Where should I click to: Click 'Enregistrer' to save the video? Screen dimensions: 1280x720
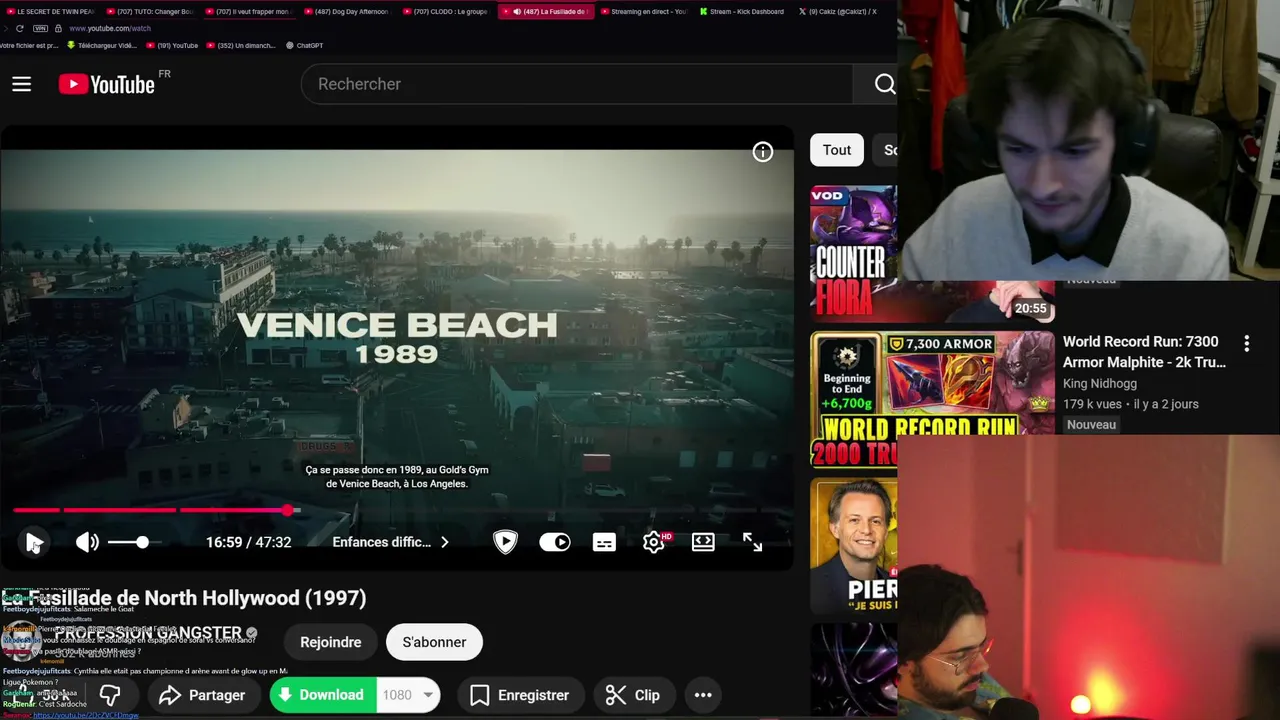tap(520, 695)
